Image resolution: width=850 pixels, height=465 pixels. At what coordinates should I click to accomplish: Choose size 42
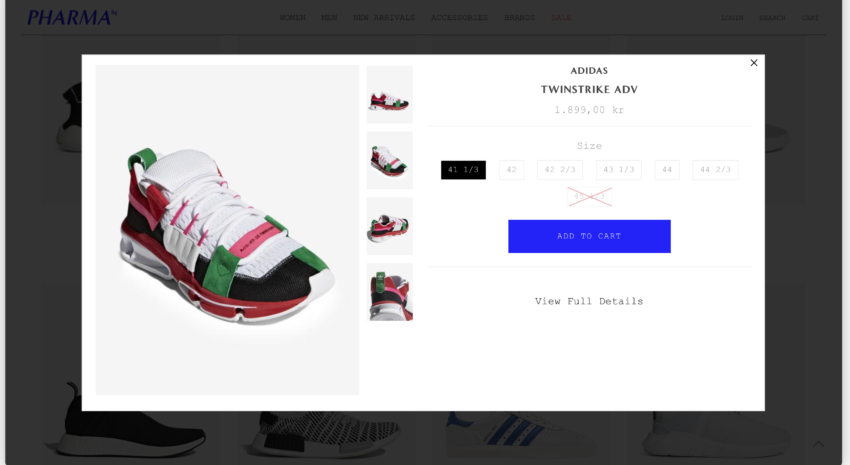[511, 170]
